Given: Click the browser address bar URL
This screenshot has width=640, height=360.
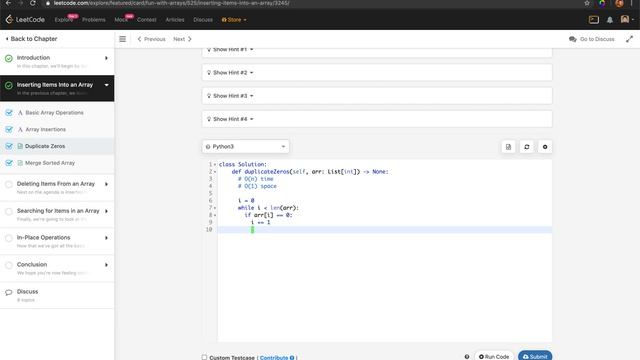Looking at the screenshot, I should coord(171,3).
